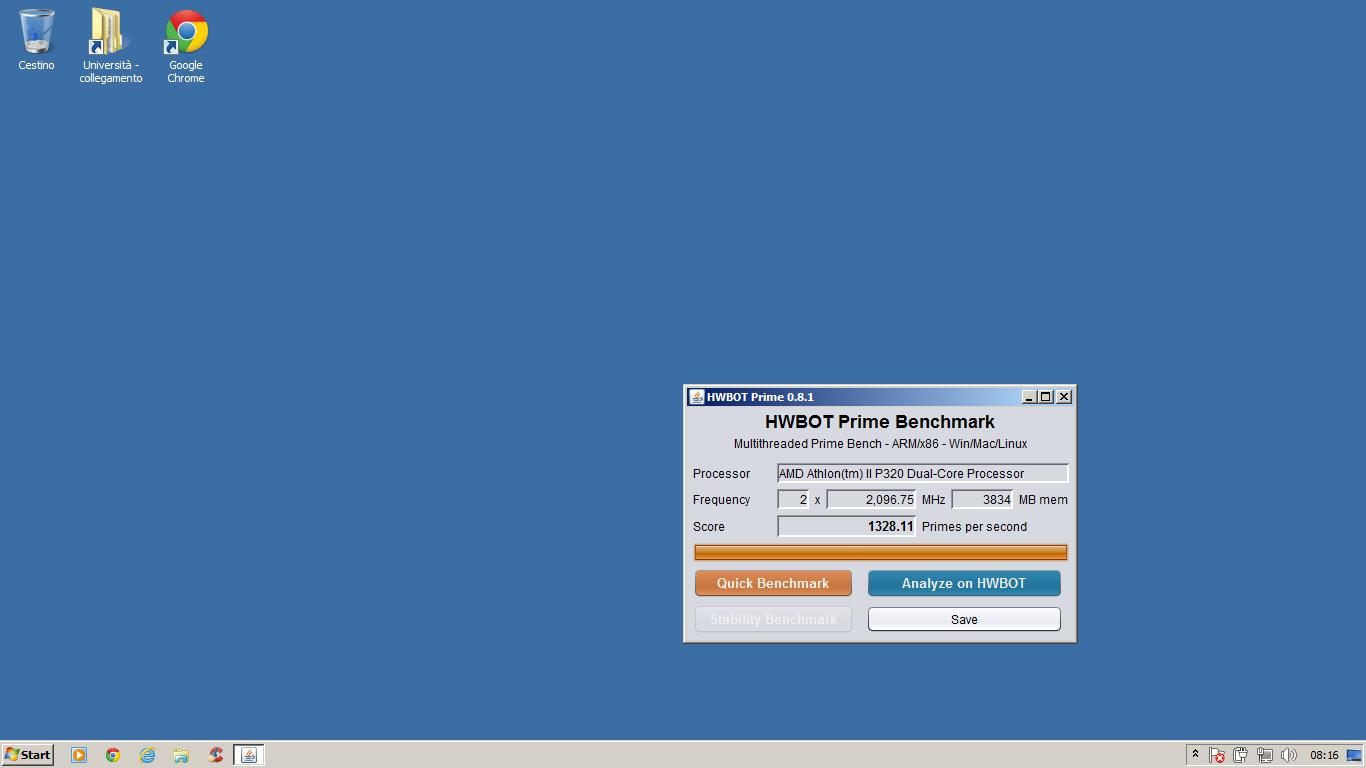This screenshot has width=1366, height=768.
Task: Select the Google Chrome desktop shortcut
Action: coord(186,46)
